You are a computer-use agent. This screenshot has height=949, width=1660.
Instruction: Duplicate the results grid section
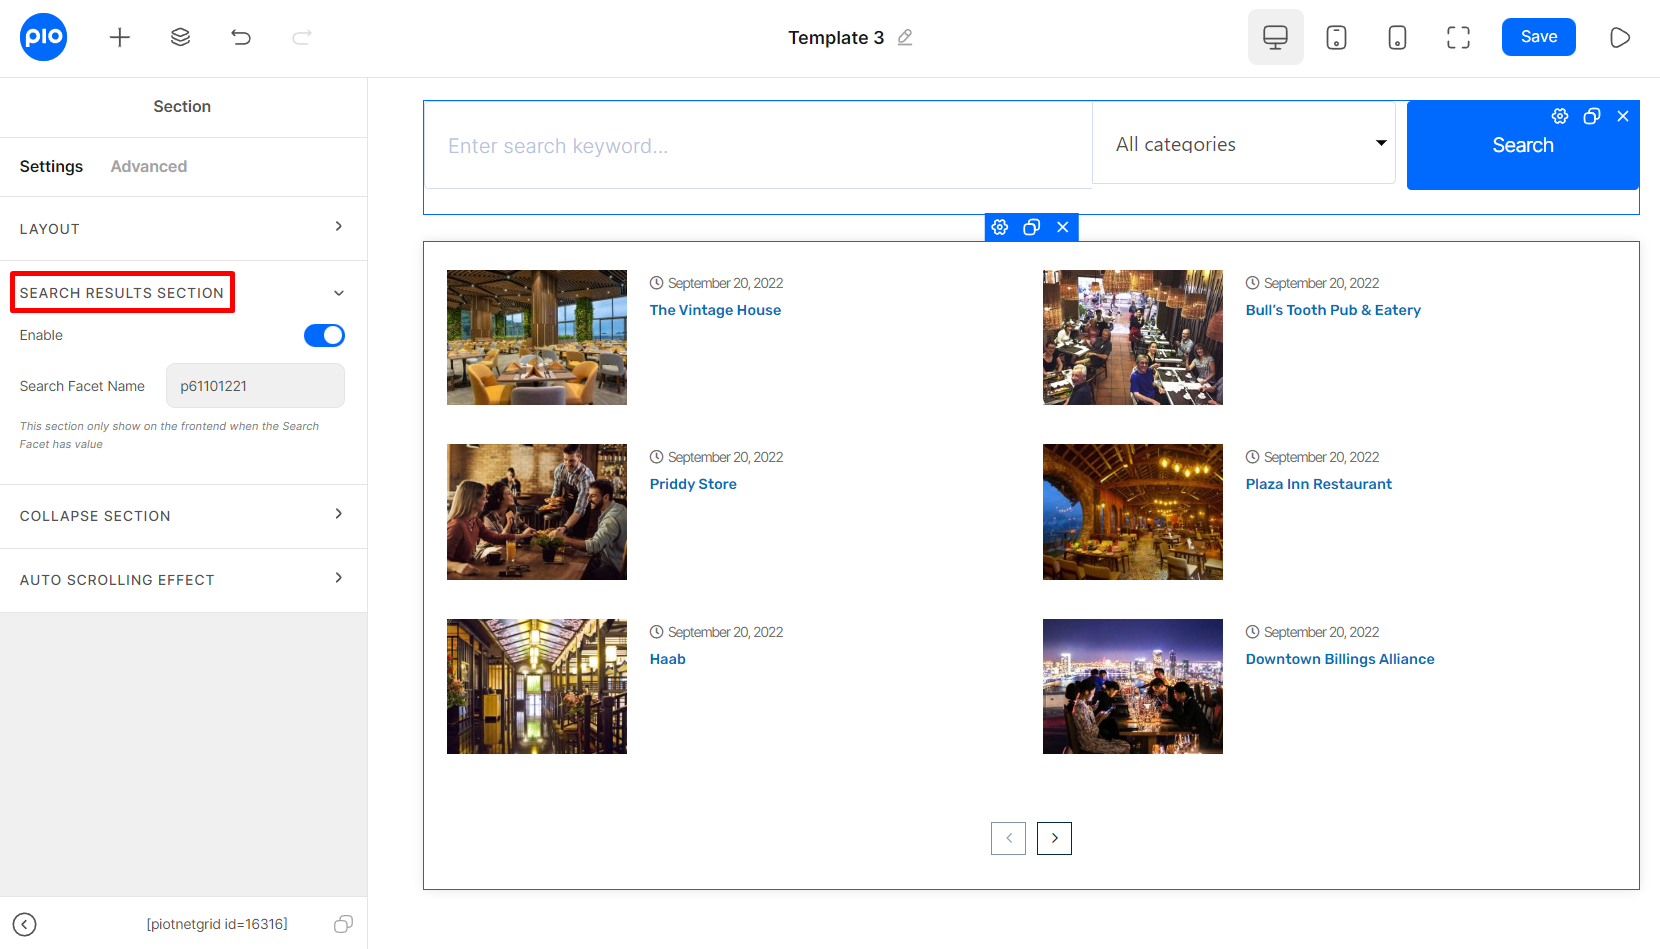coord(1031,227)
